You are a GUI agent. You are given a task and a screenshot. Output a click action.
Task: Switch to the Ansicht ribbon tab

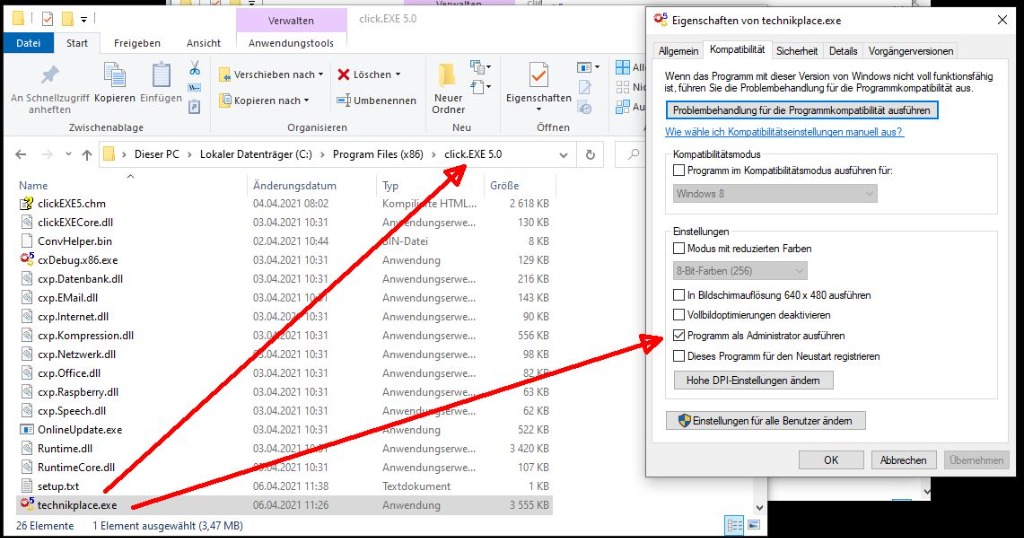tap(204, 43)
